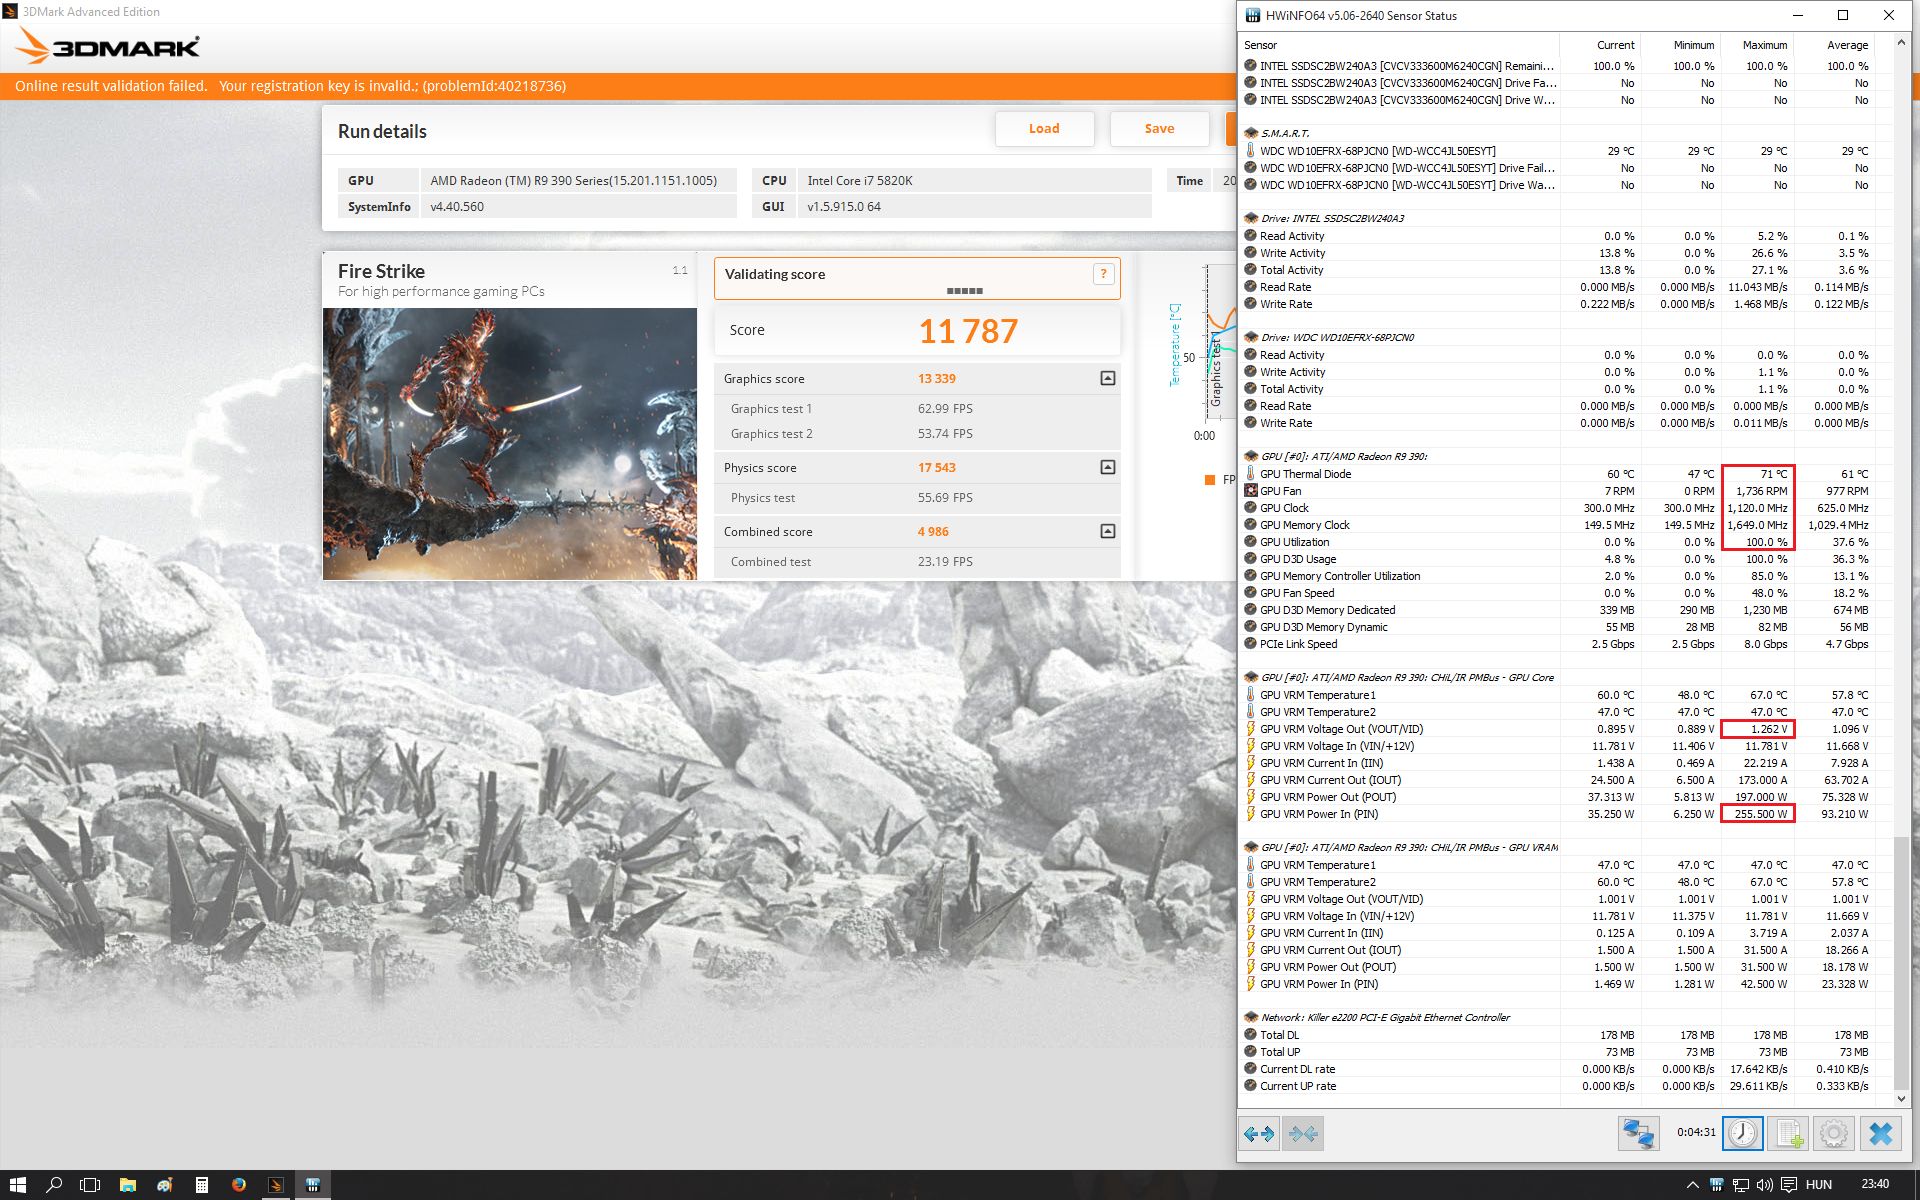The image size is (1920, 1200).
Task: Open HWiNFO remote network monitors icon
Action: coord(1638,1133)
